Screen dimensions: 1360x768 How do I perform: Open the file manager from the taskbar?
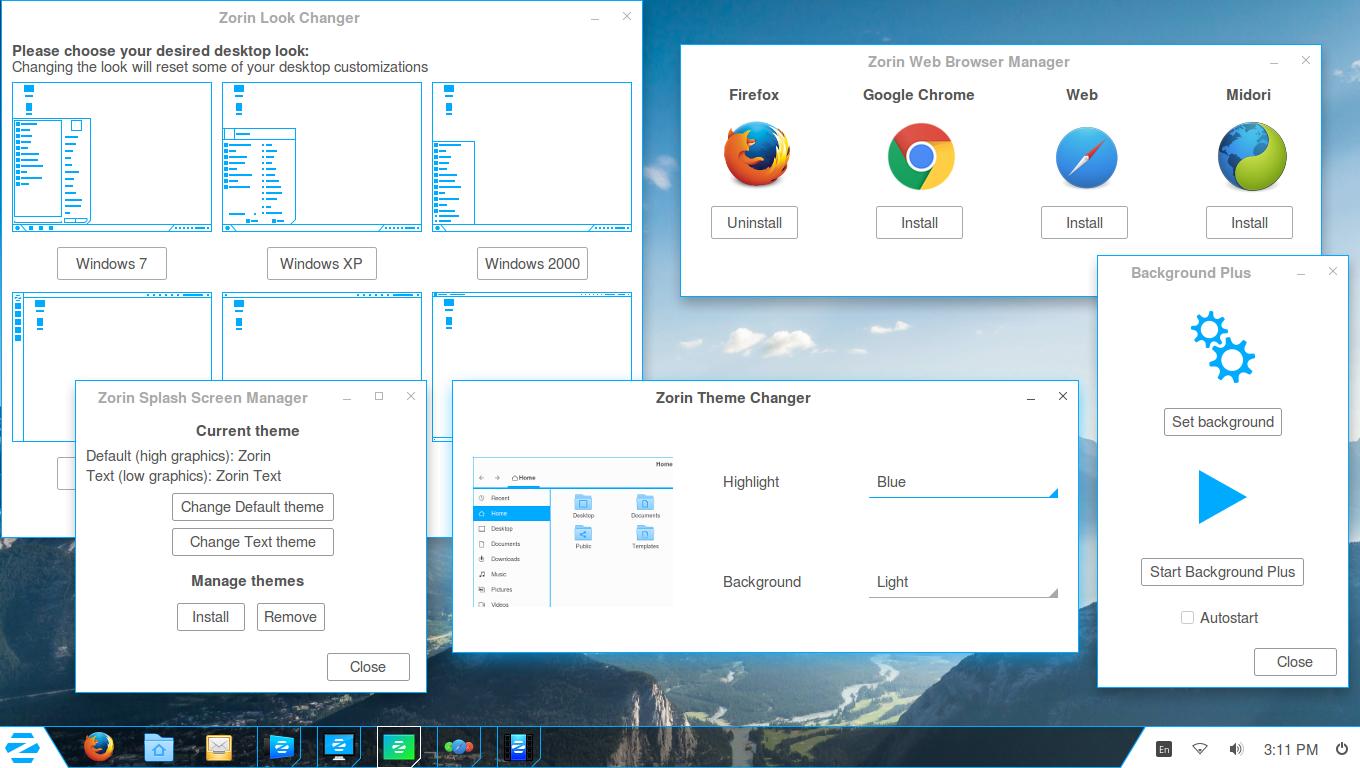[x=158, y=747]
